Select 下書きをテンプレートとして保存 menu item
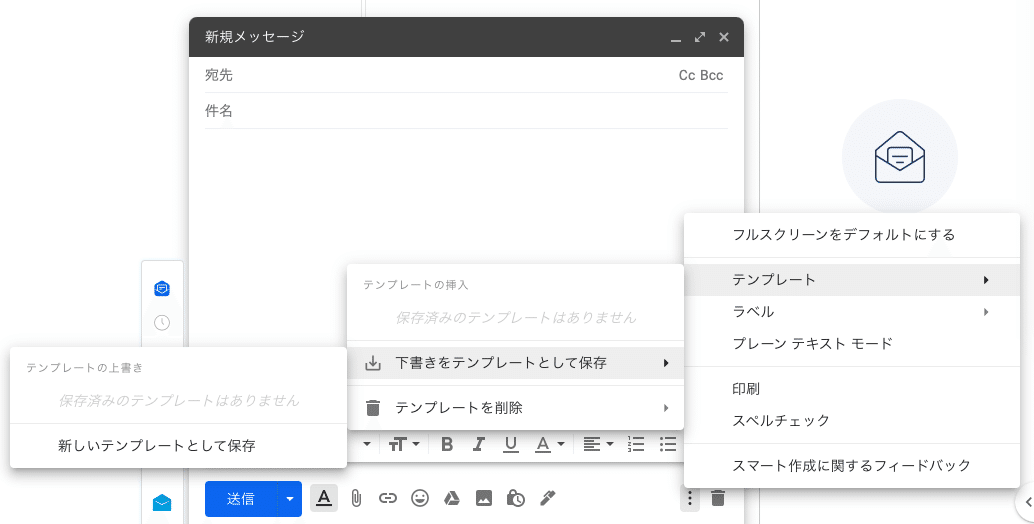 [516, 363]
